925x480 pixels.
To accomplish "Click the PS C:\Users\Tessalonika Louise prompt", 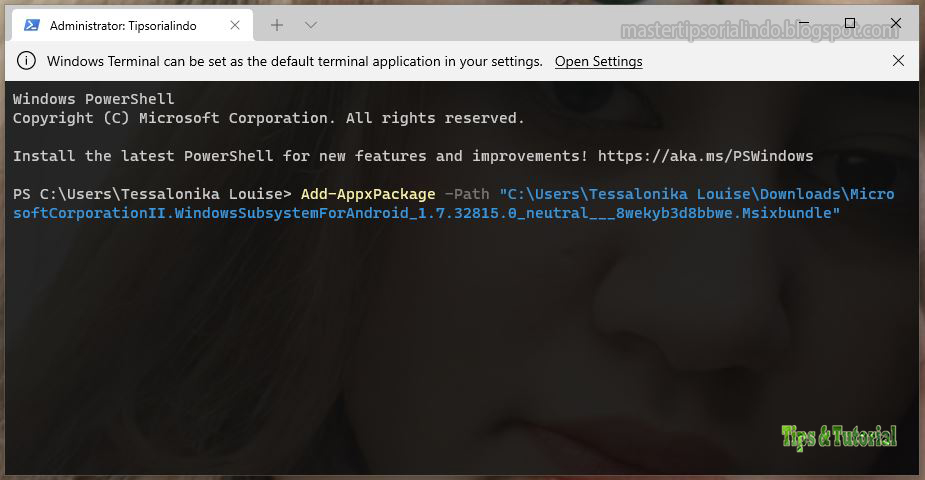I will coord(152,194).
